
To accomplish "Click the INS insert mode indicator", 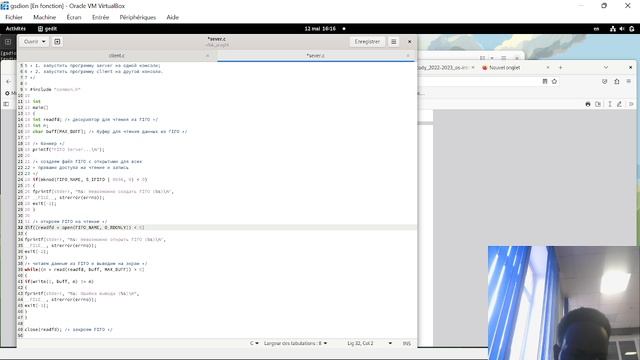I will tap(407, 343).
